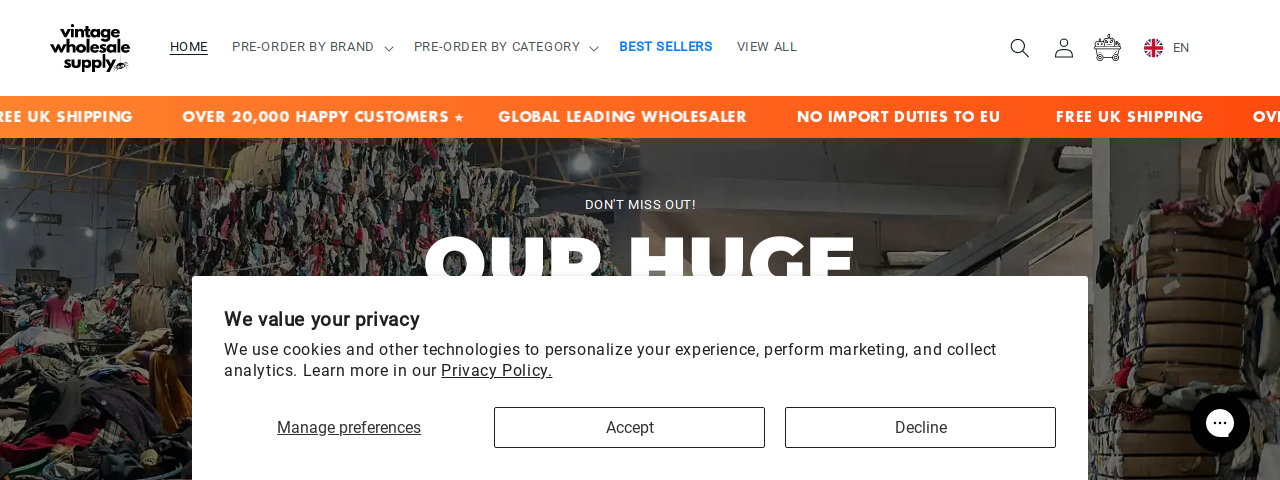Open Manage preferences for cookies
Image resolution: width=1280 pixels, height=480 pixels.
click(349, 427)
